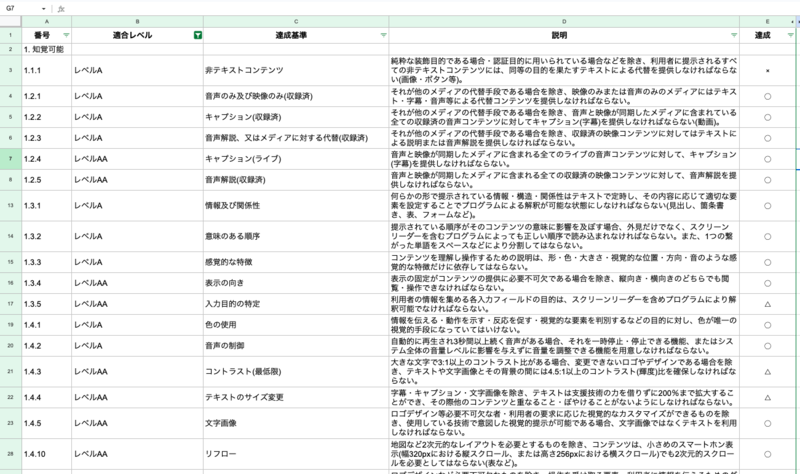Select the レベルAA cell in row 1.2.5
Image resolution: width=800 pixels, height=474 pixels.
(x=137, y=180)
